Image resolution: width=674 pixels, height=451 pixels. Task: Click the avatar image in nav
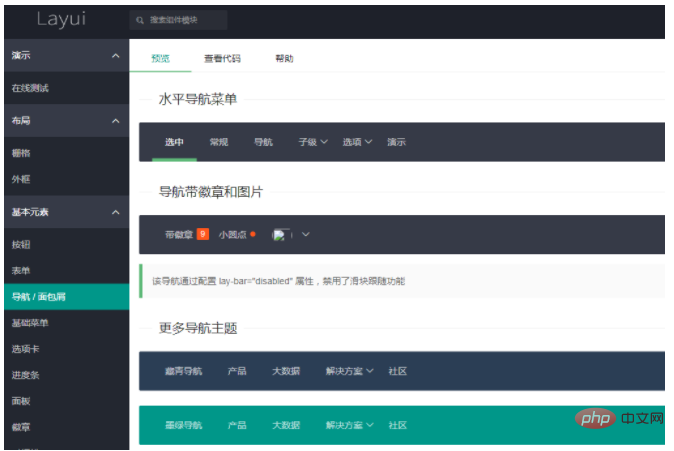pos(281,235)
